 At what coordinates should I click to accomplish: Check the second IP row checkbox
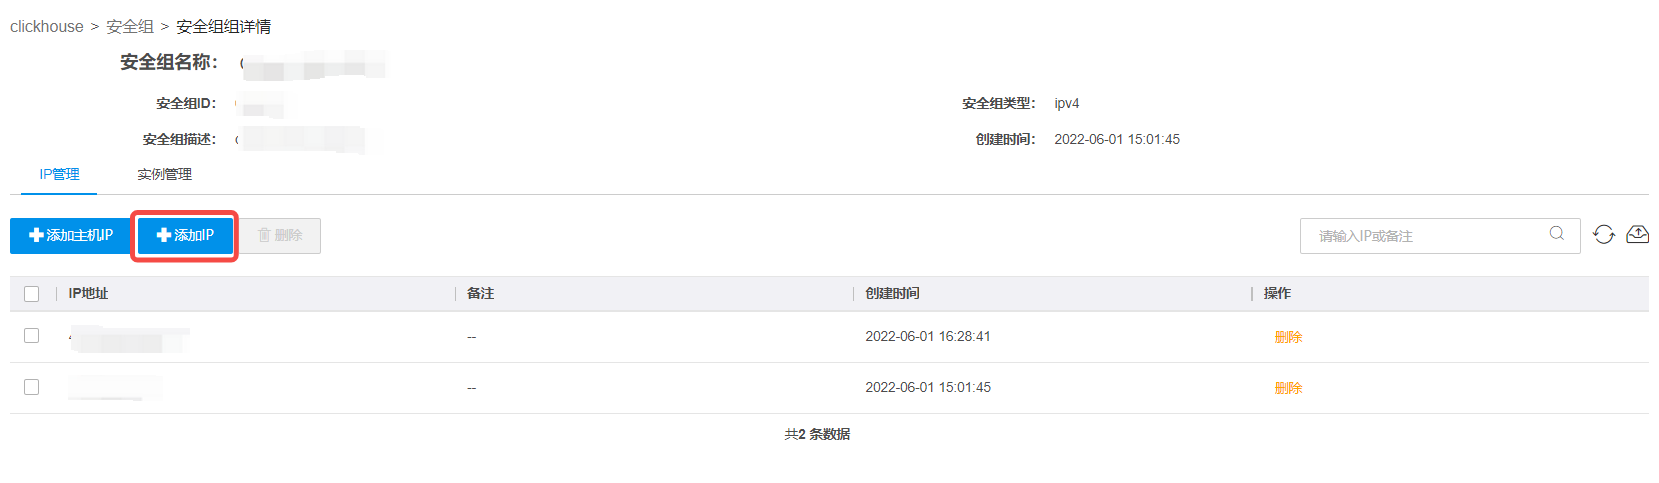[x=32, y=387]
